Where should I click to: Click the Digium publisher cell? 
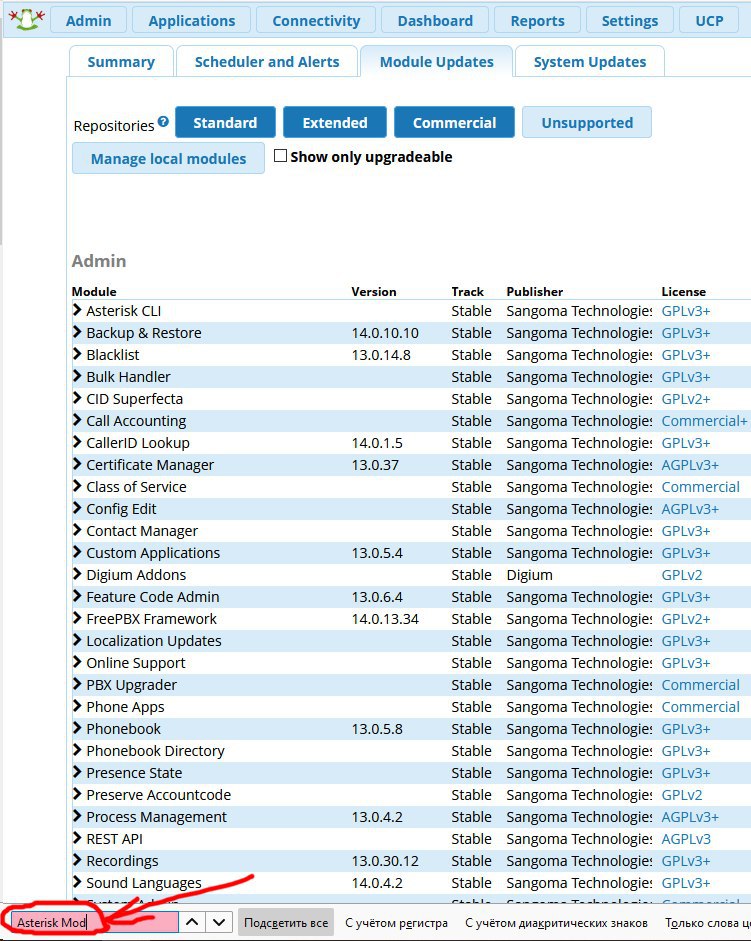click(x=529, y=575)
